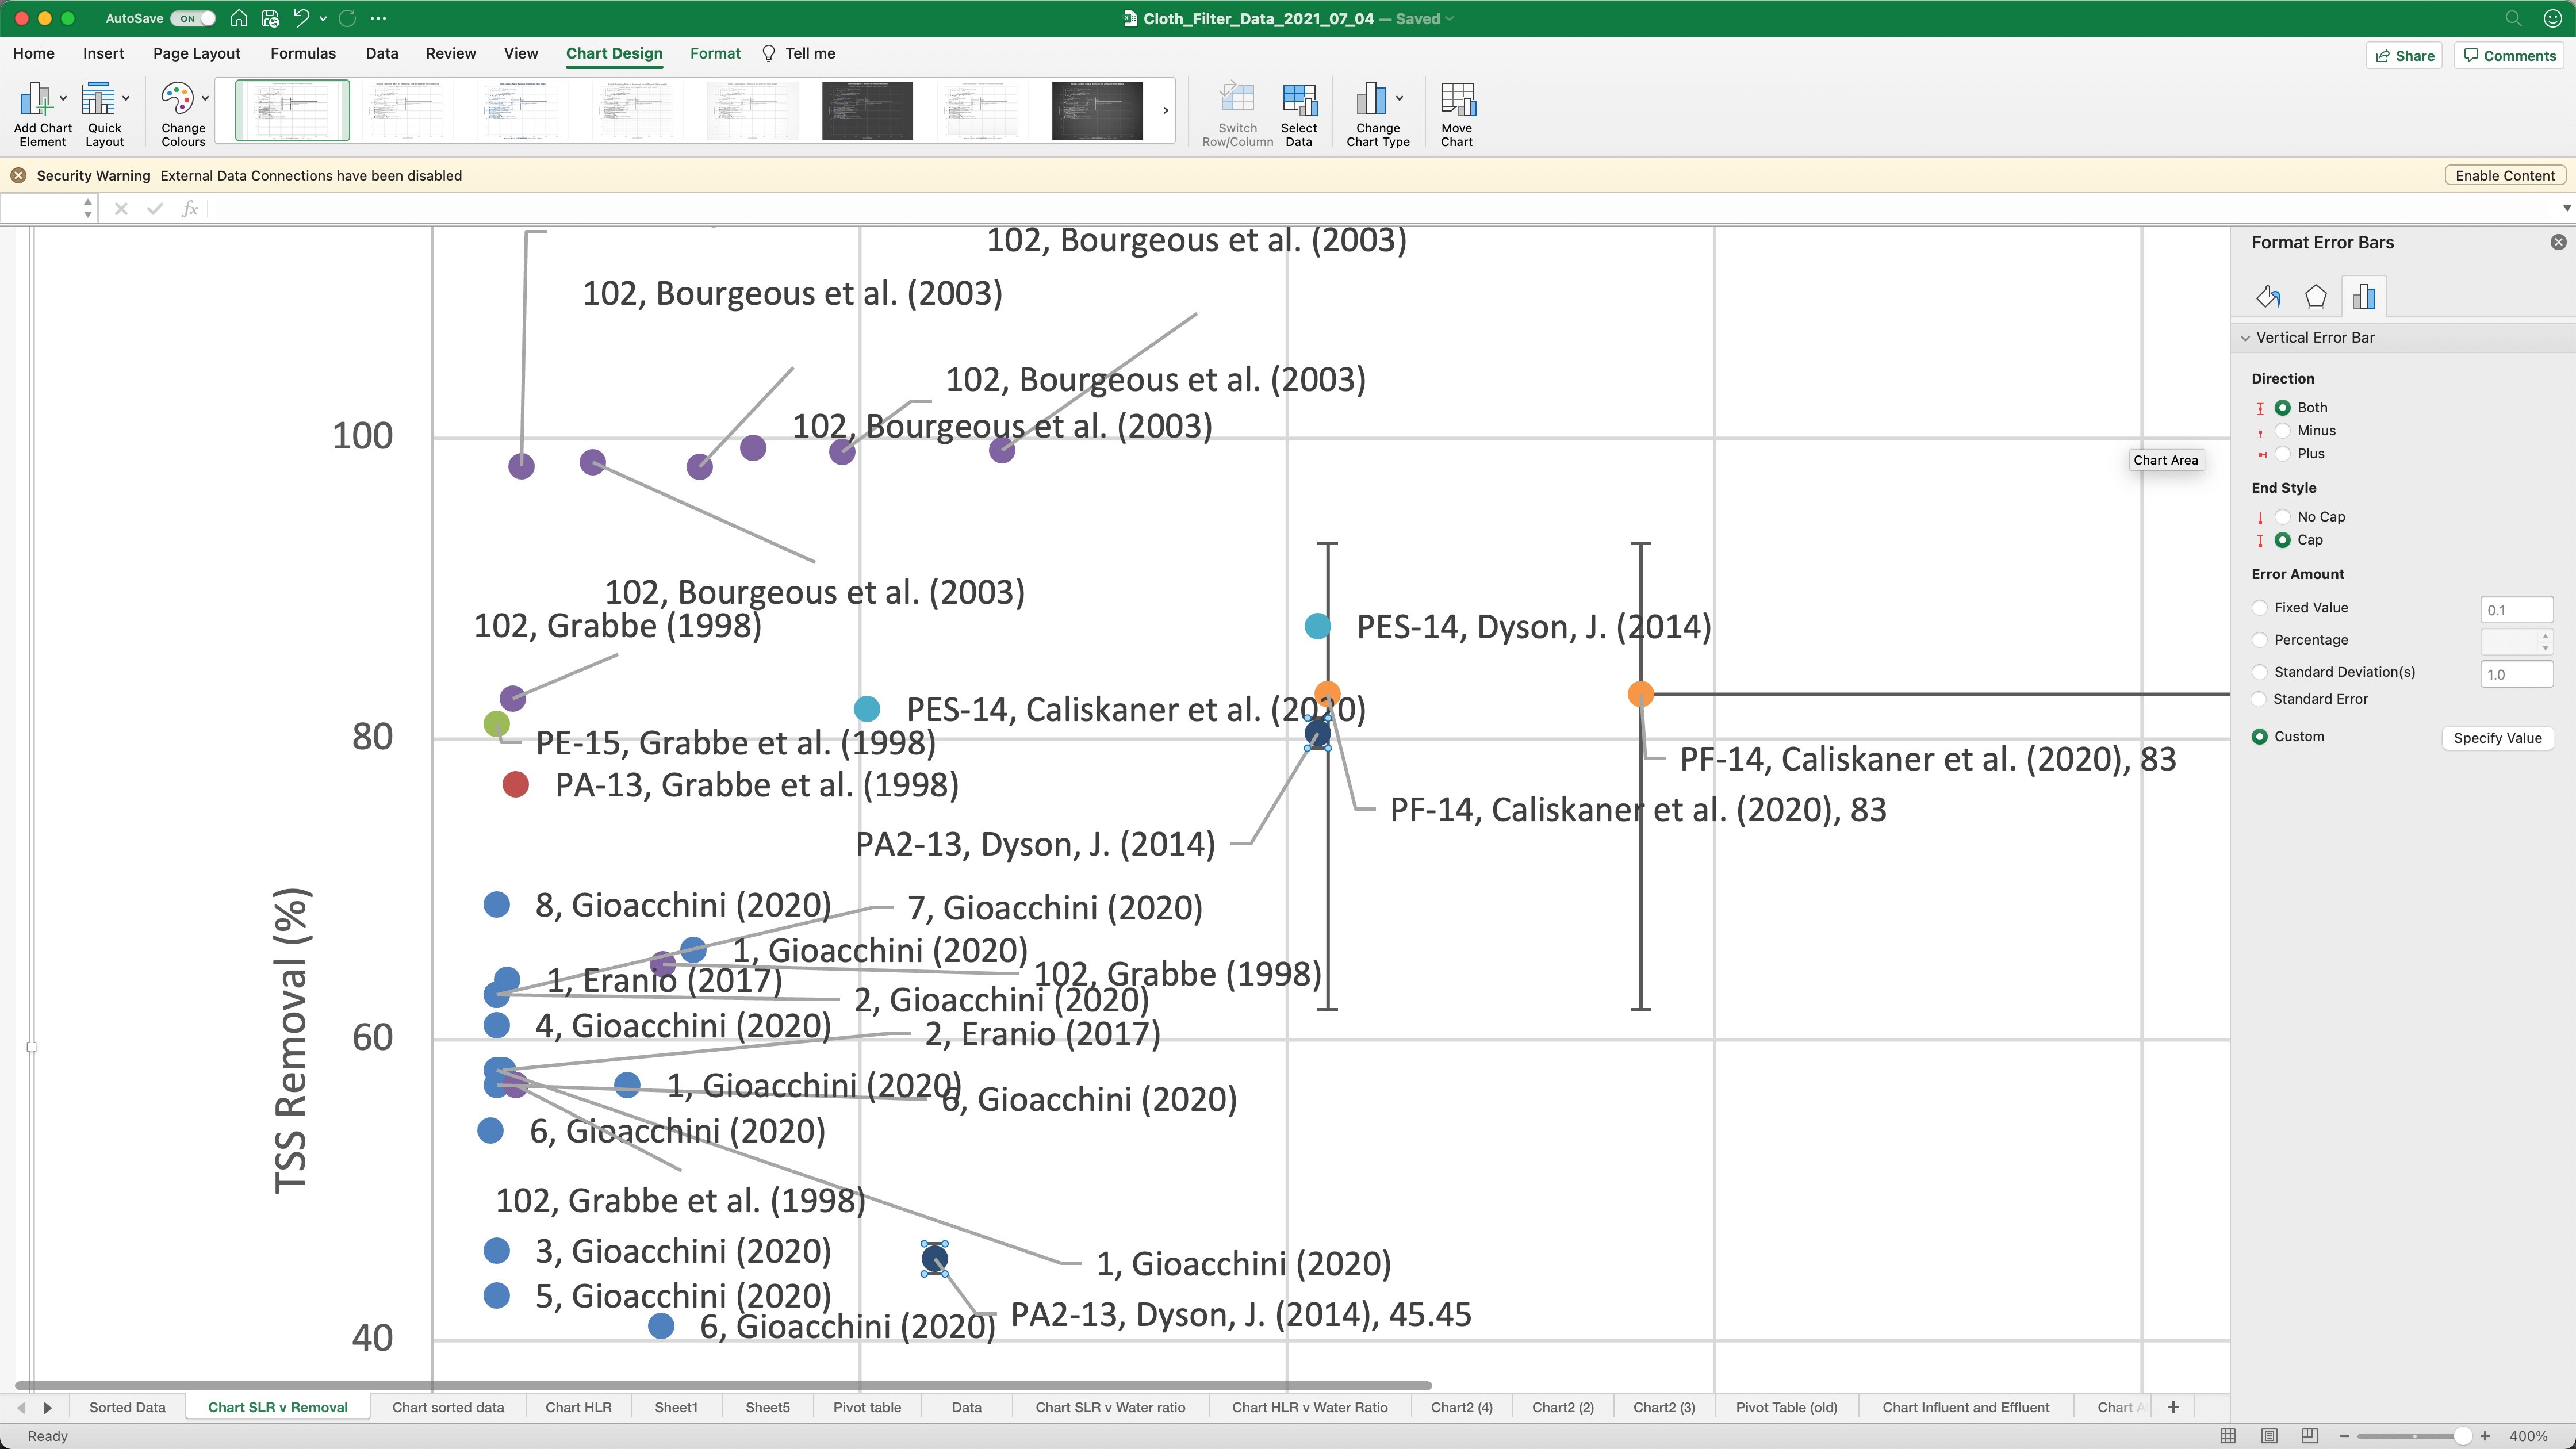
Task: Open the Undo history dropdown arrow
Action: [x=323, y=18]
